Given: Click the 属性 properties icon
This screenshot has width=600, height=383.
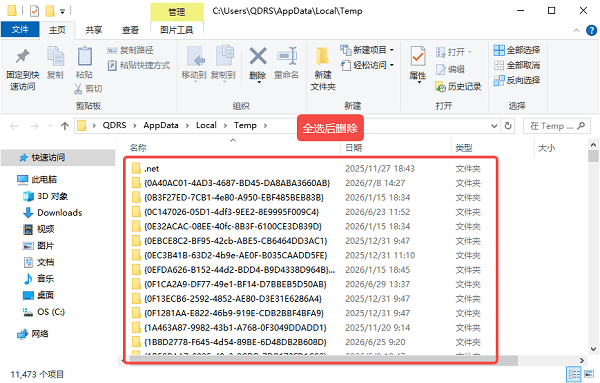Looking at the screenshot, I should [417, 57].
